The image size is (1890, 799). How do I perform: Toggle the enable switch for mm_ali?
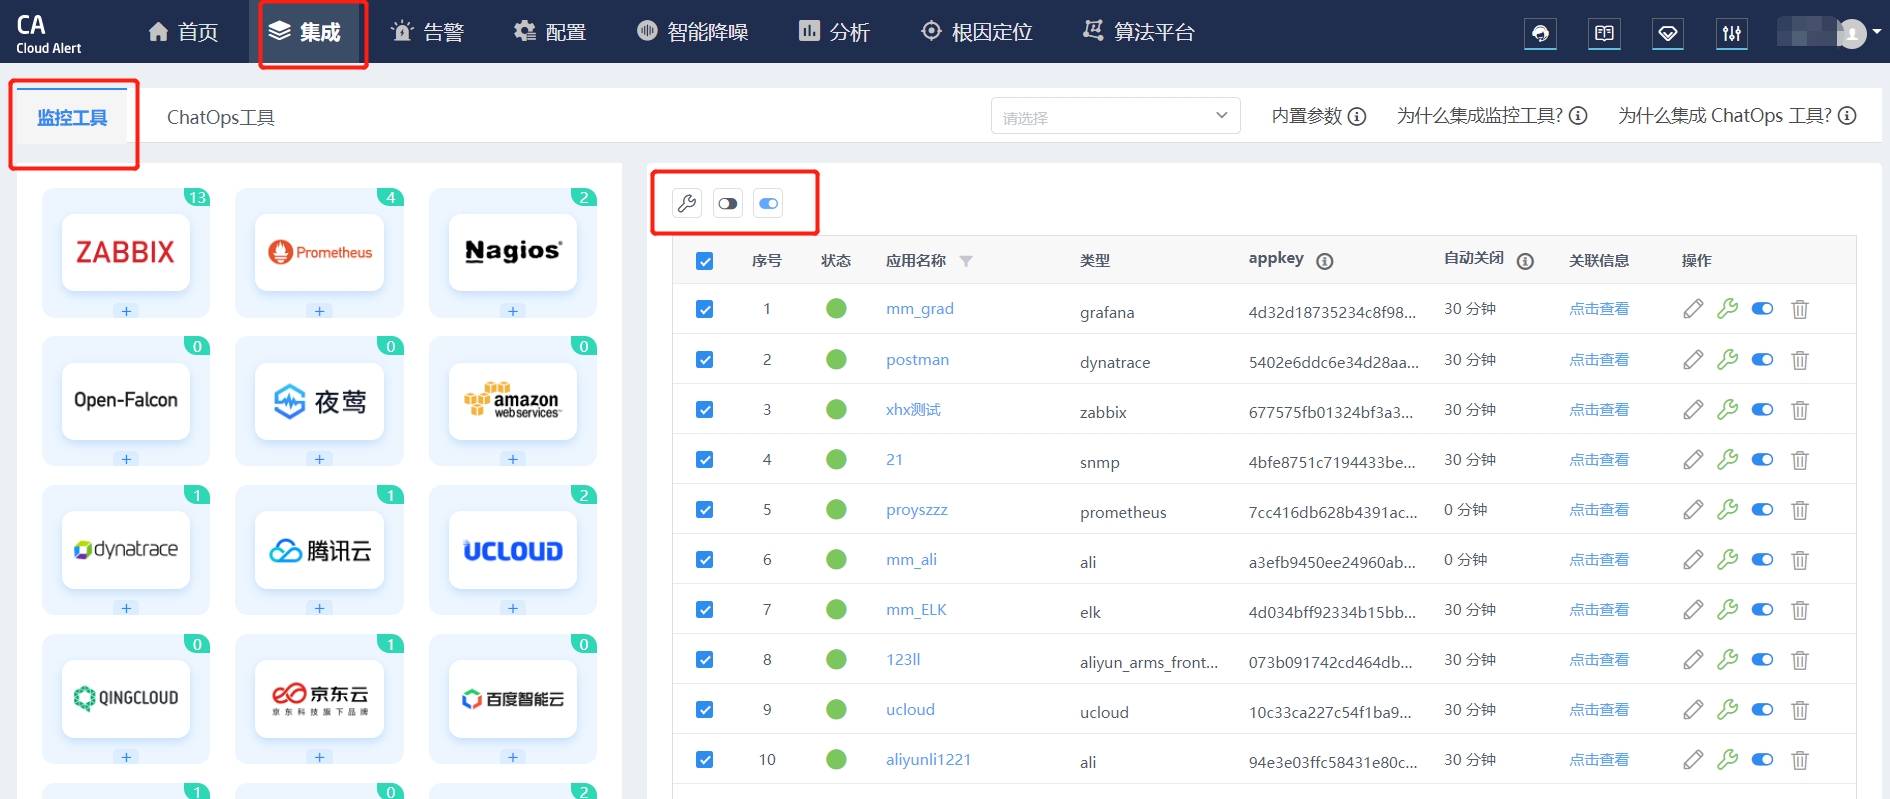point(1762,559)
